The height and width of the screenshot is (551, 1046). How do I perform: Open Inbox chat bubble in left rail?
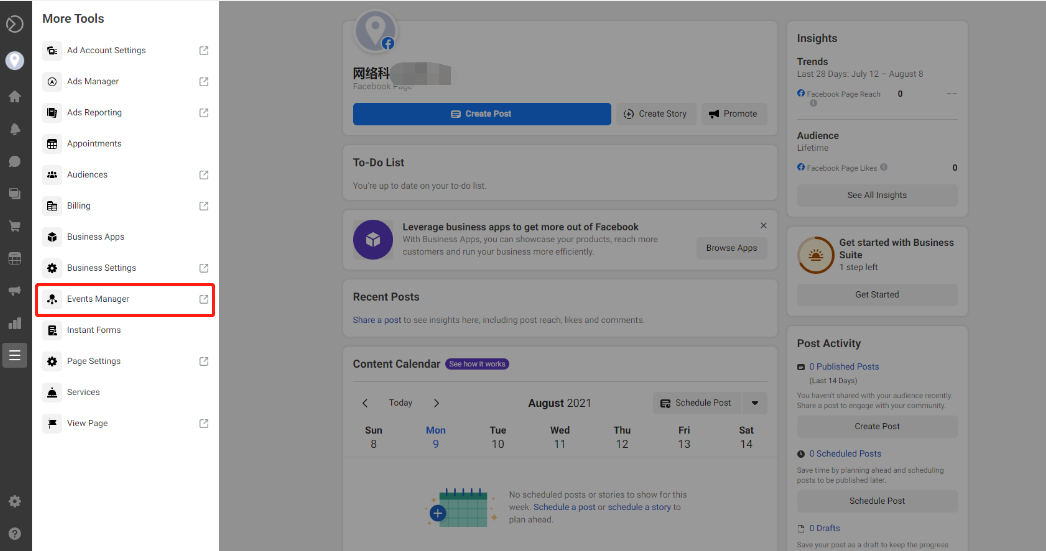[15, 161]
